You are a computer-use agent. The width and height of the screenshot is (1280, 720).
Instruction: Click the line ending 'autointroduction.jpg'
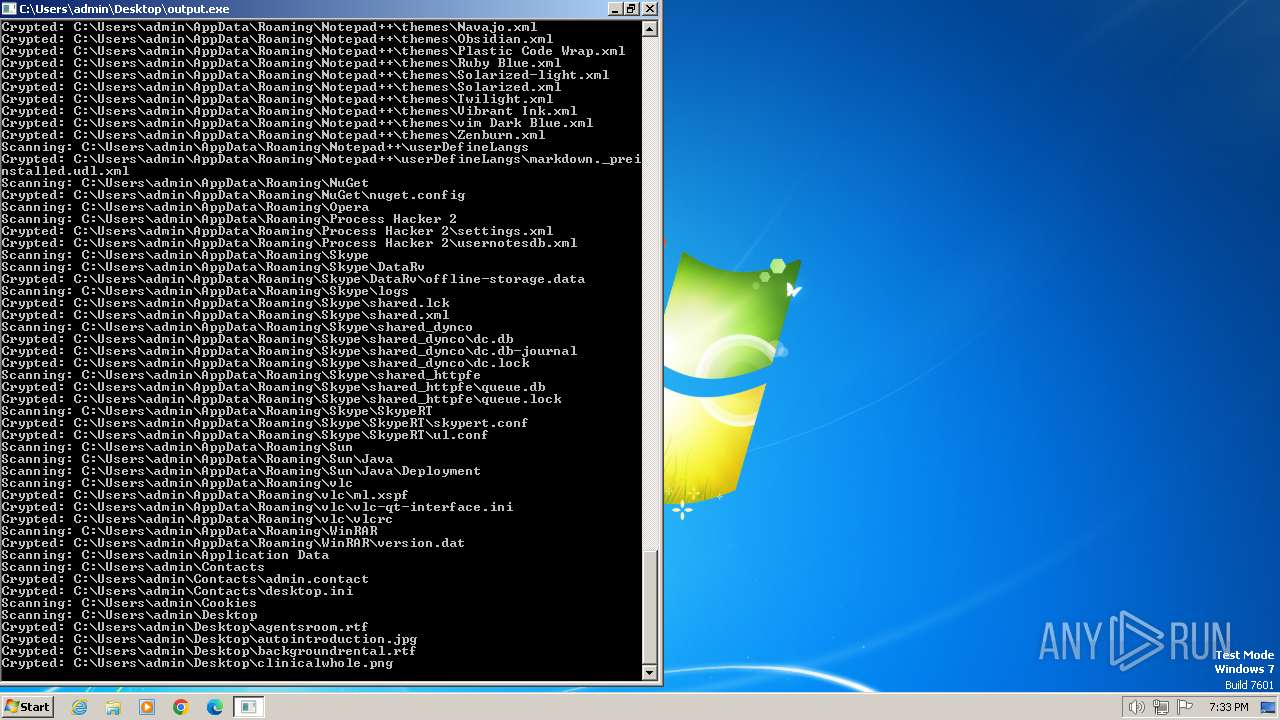[209, 639]
